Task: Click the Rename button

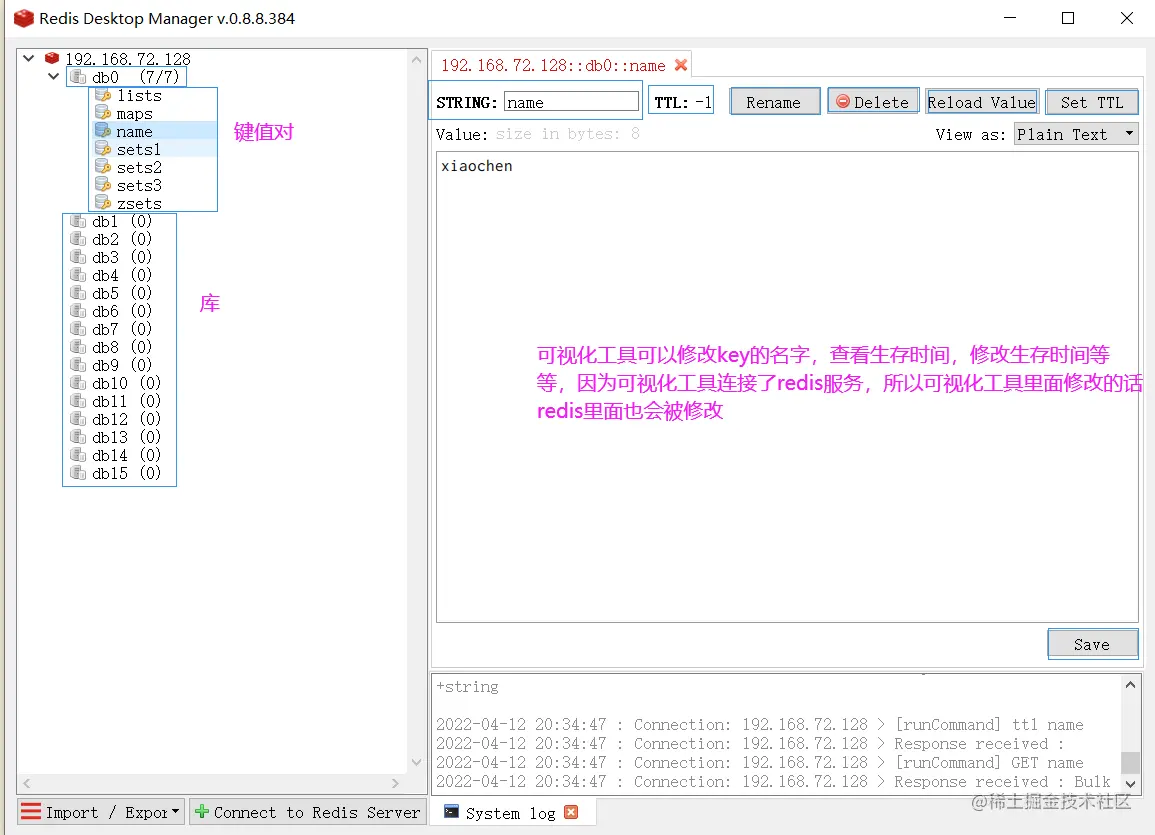Action: coord(774,102)
